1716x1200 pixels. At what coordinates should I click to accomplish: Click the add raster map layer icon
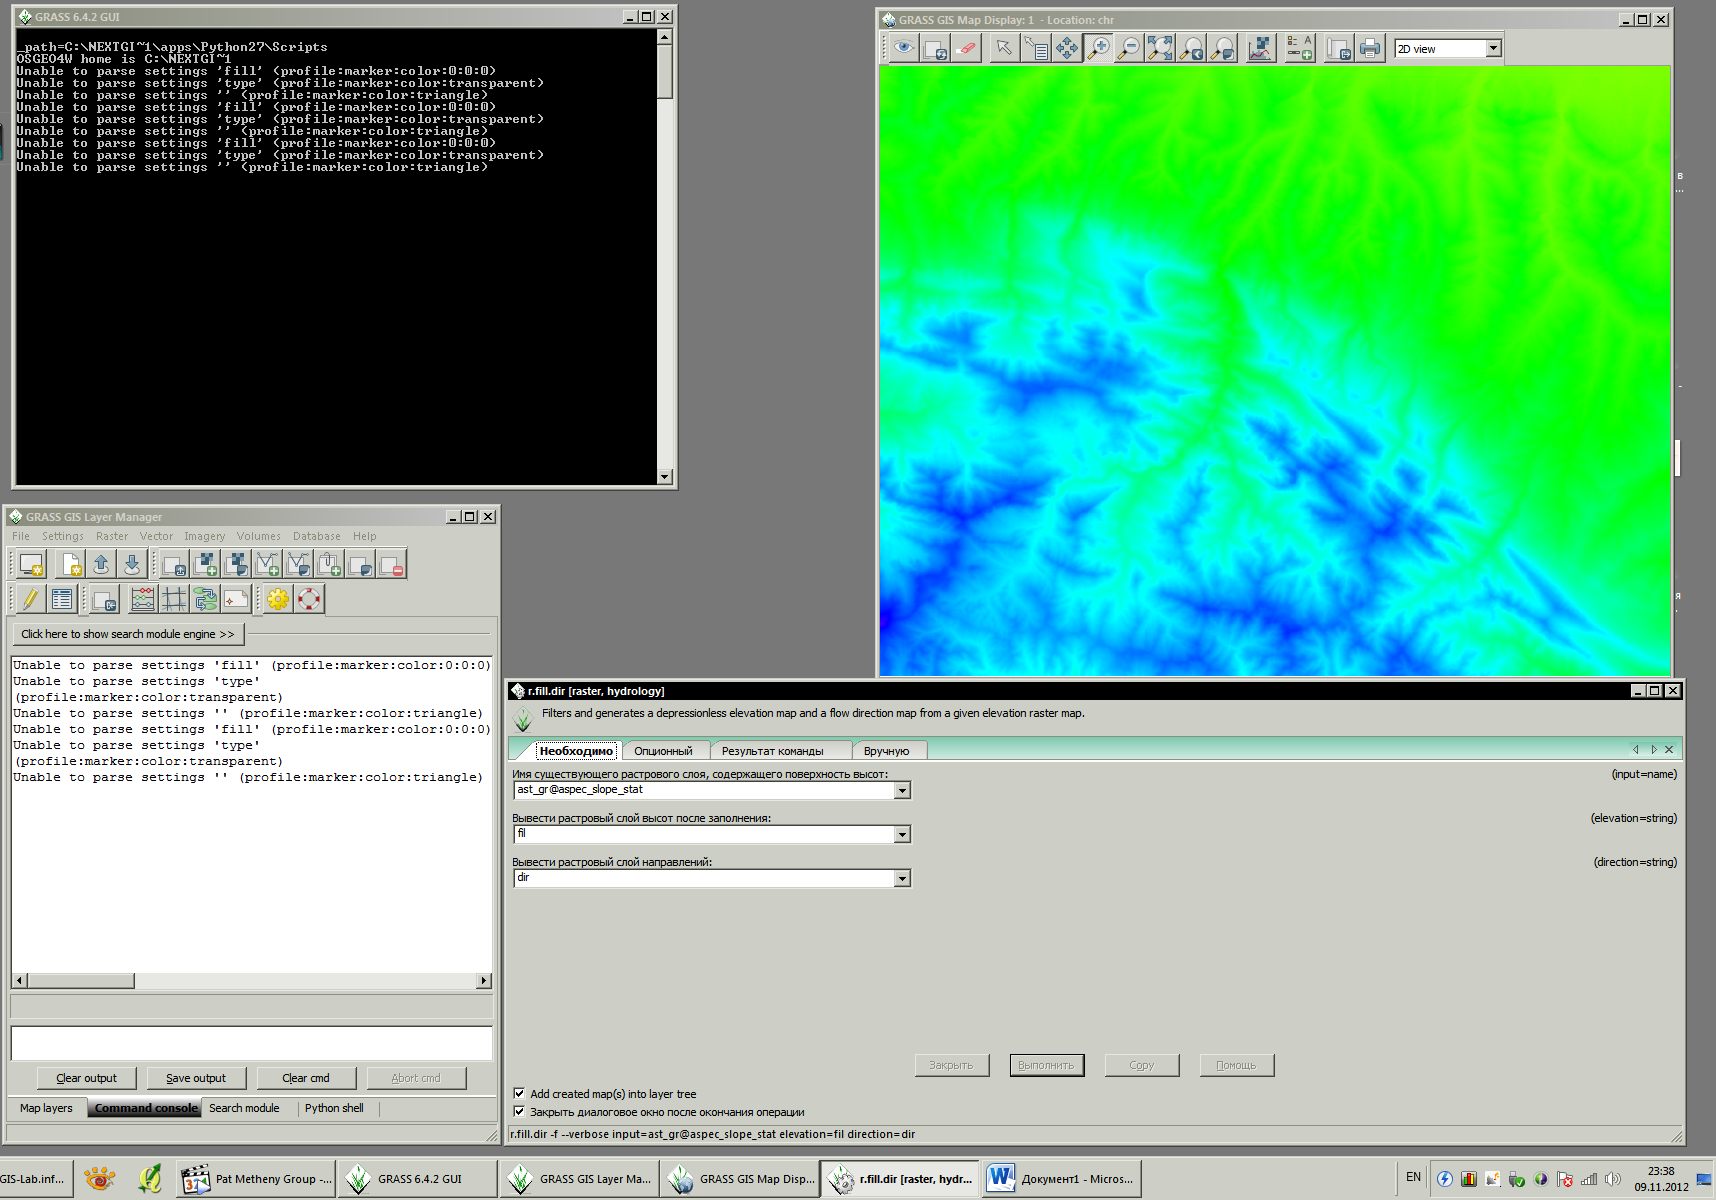pyautogui.click(x=205, y=565)
